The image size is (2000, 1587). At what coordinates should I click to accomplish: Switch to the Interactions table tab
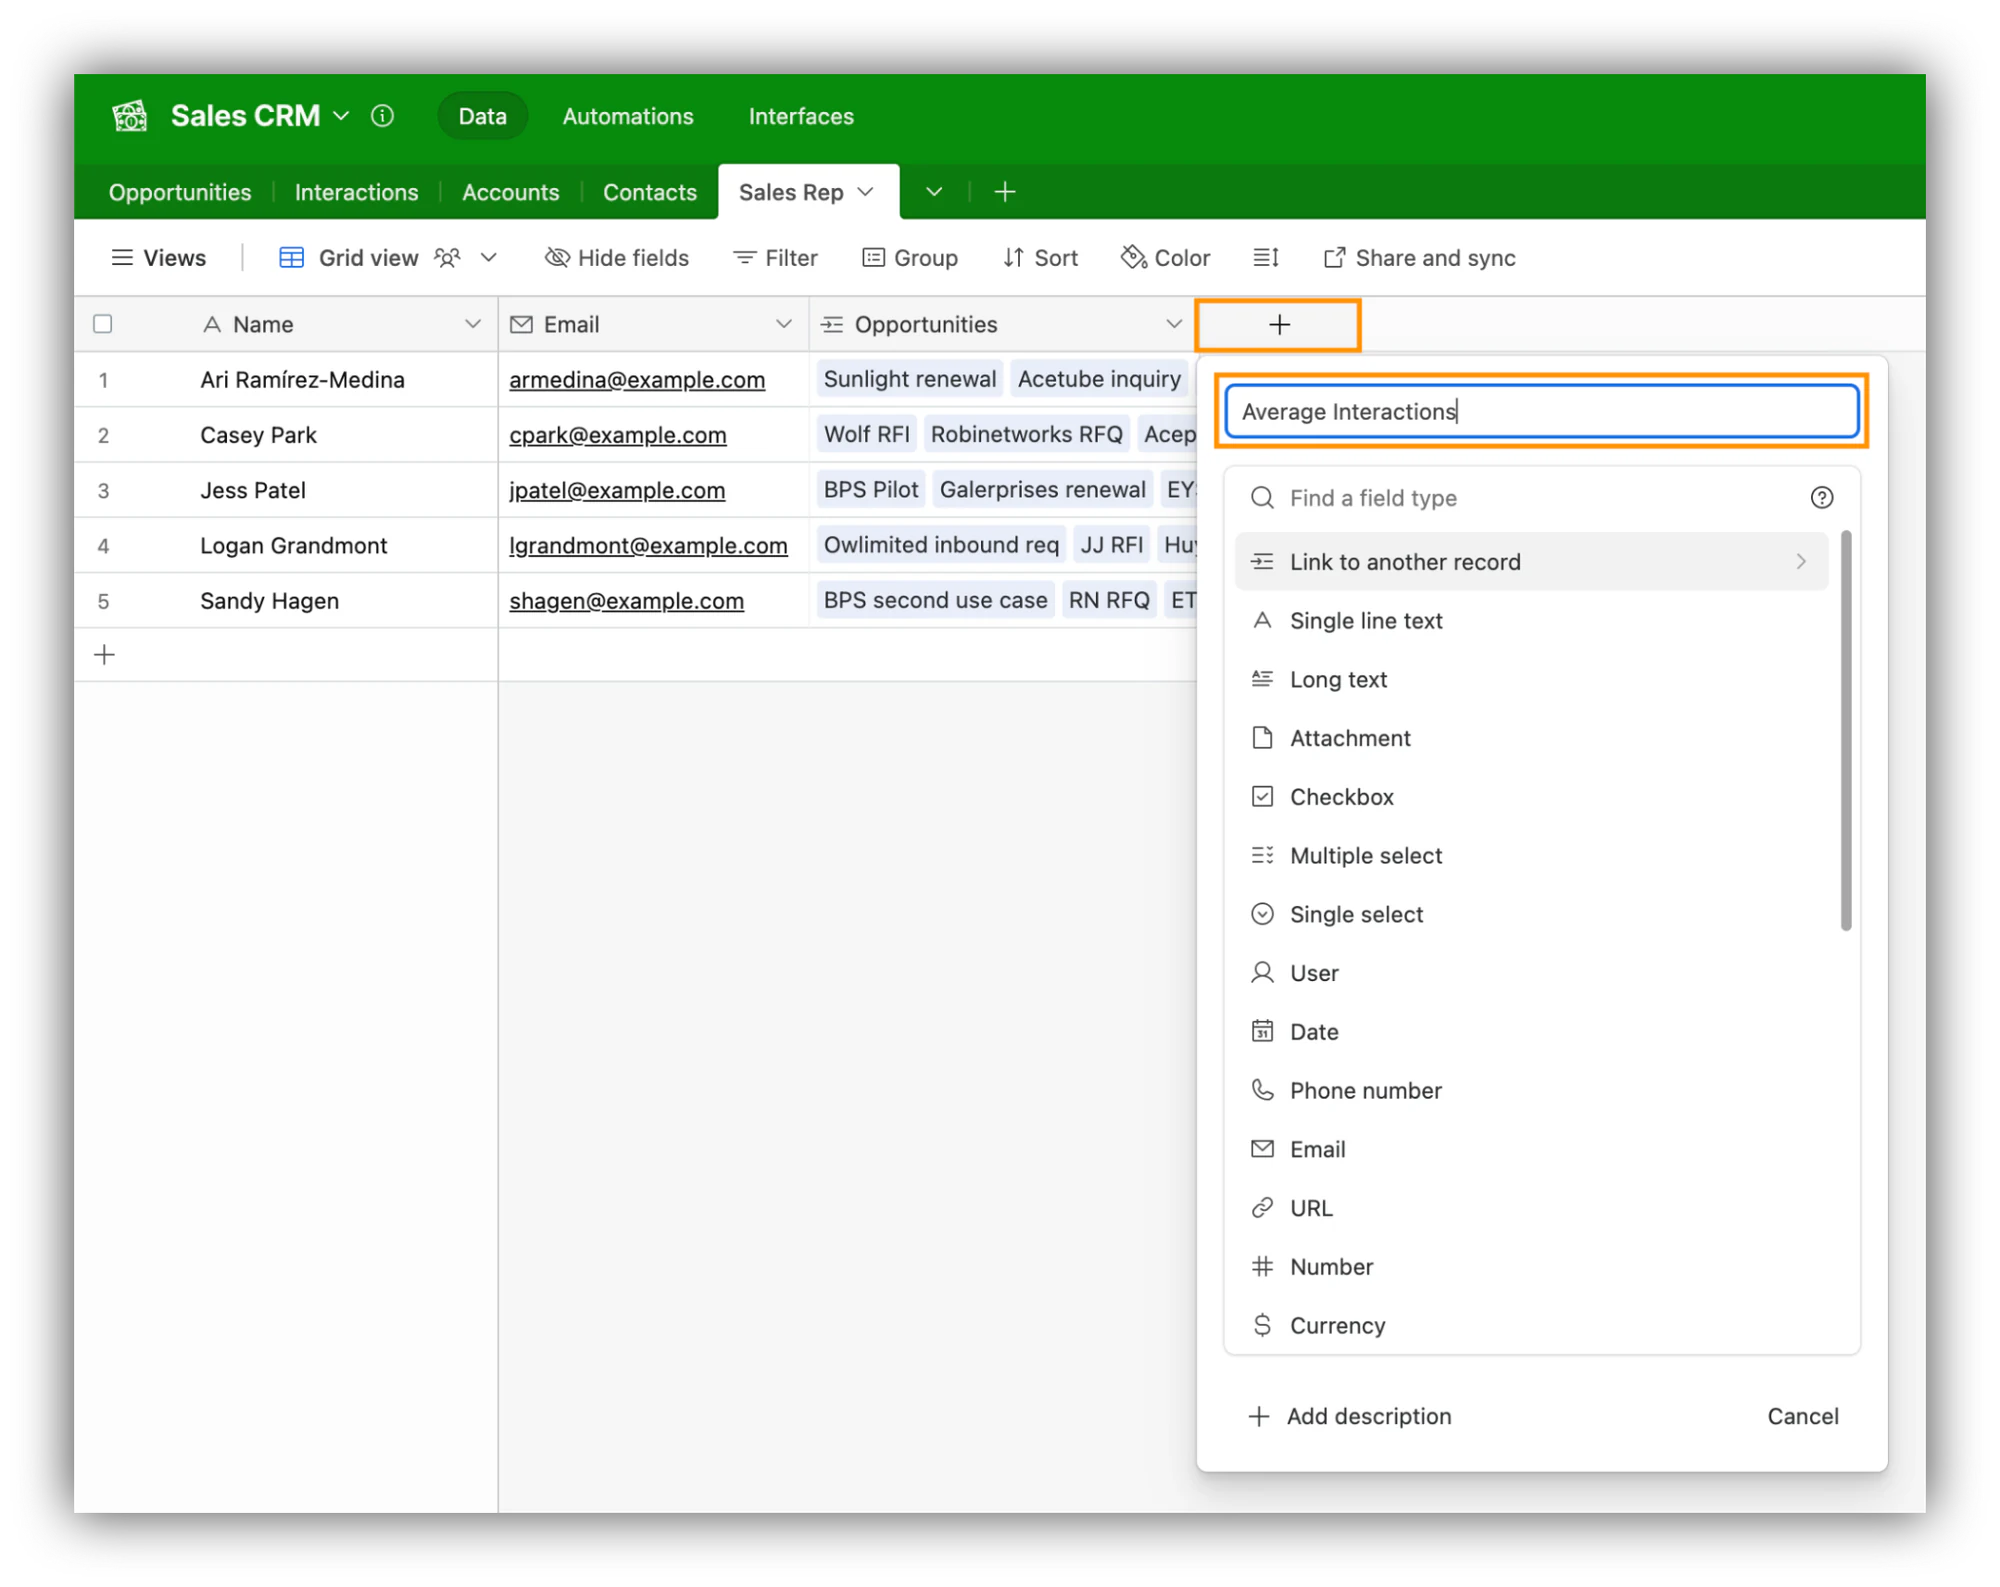point(357,192)
